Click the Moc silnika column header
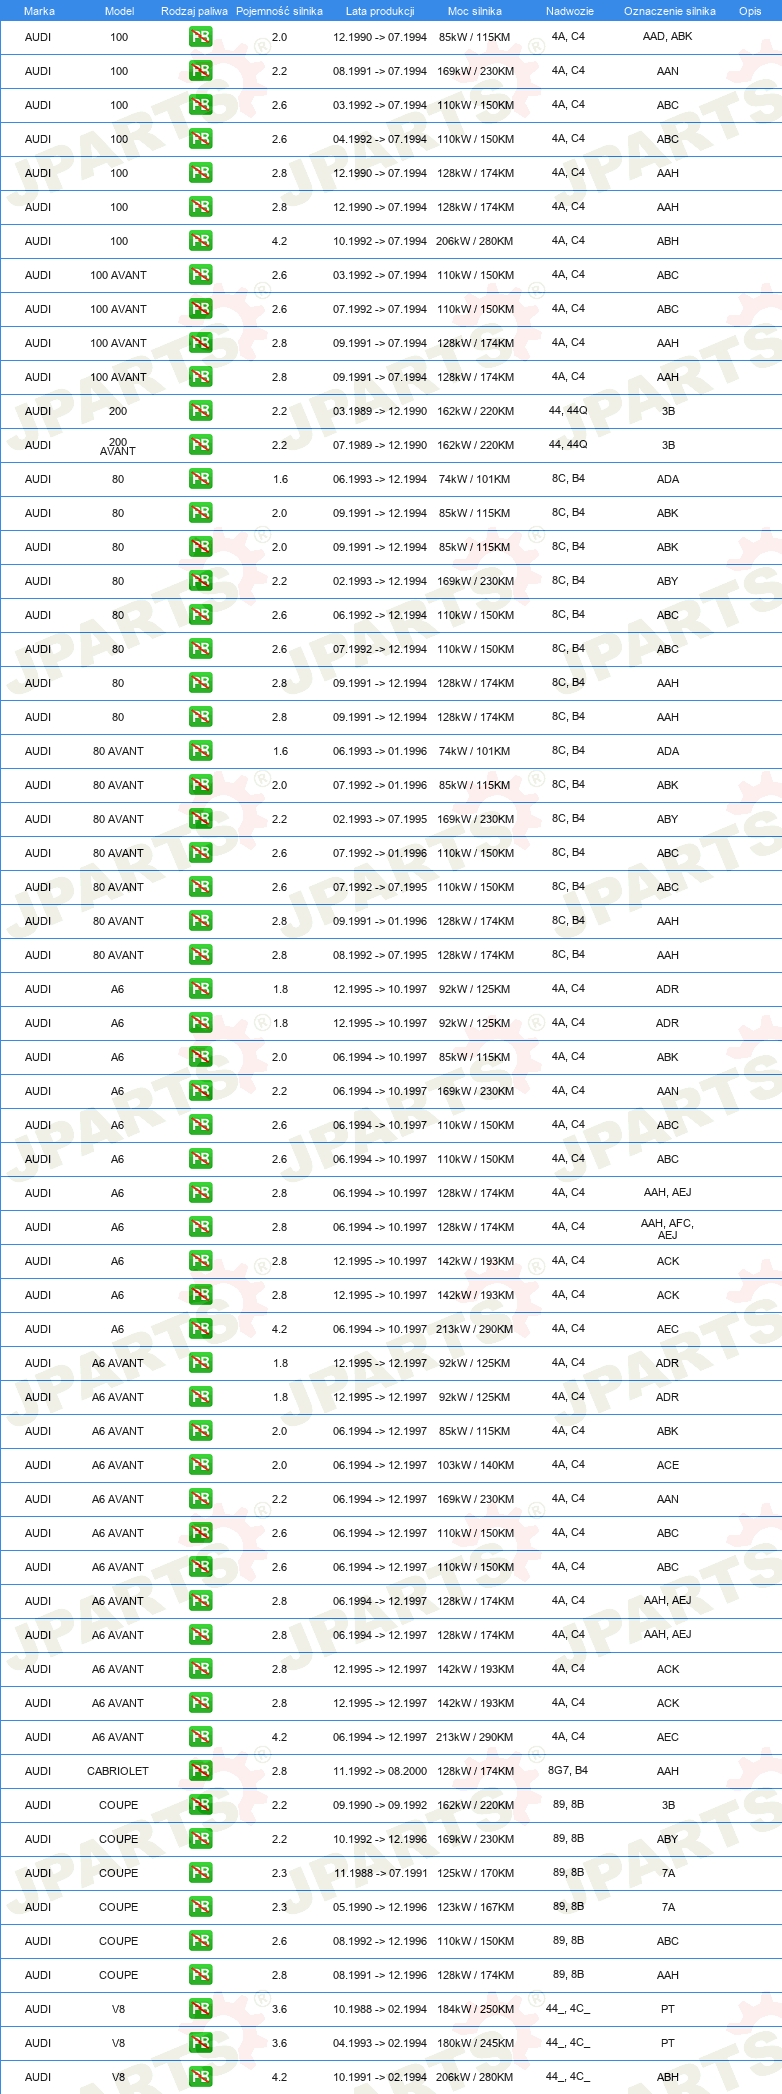The image size is (782, 2094). [475, 11]
